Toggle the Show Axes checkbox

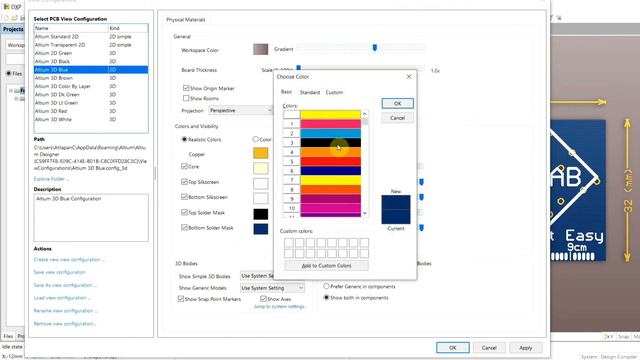264,299
